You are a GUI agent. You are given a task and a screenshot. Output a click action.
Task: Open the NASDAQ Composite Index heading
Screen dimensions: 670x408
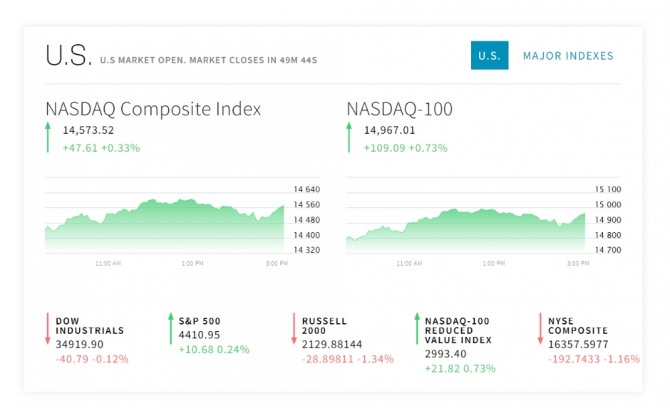point(153,109)
